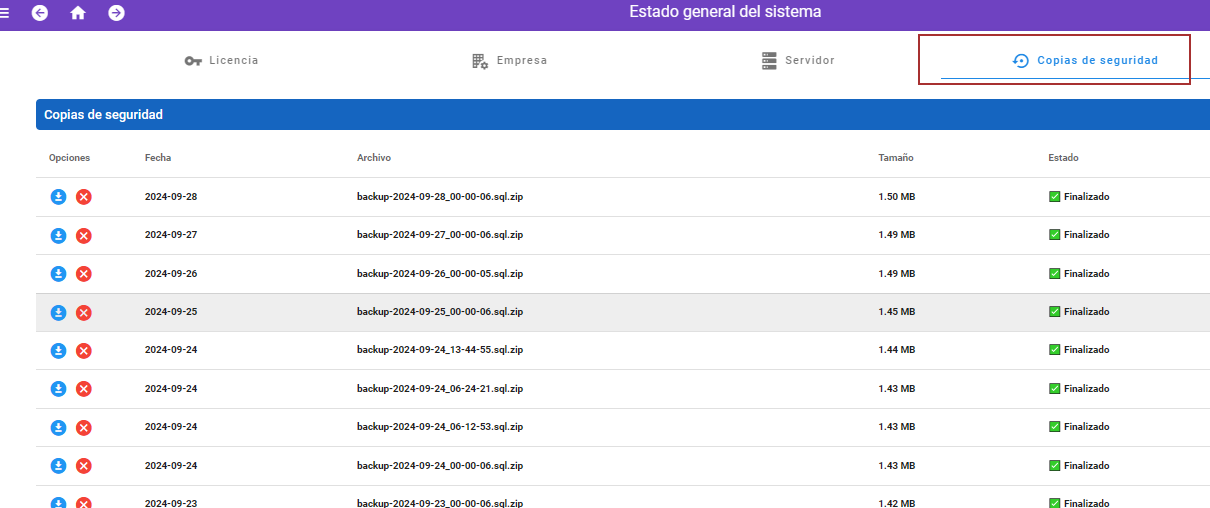Download backup-2024-09-24_06-12-53 file

(58, 427)
